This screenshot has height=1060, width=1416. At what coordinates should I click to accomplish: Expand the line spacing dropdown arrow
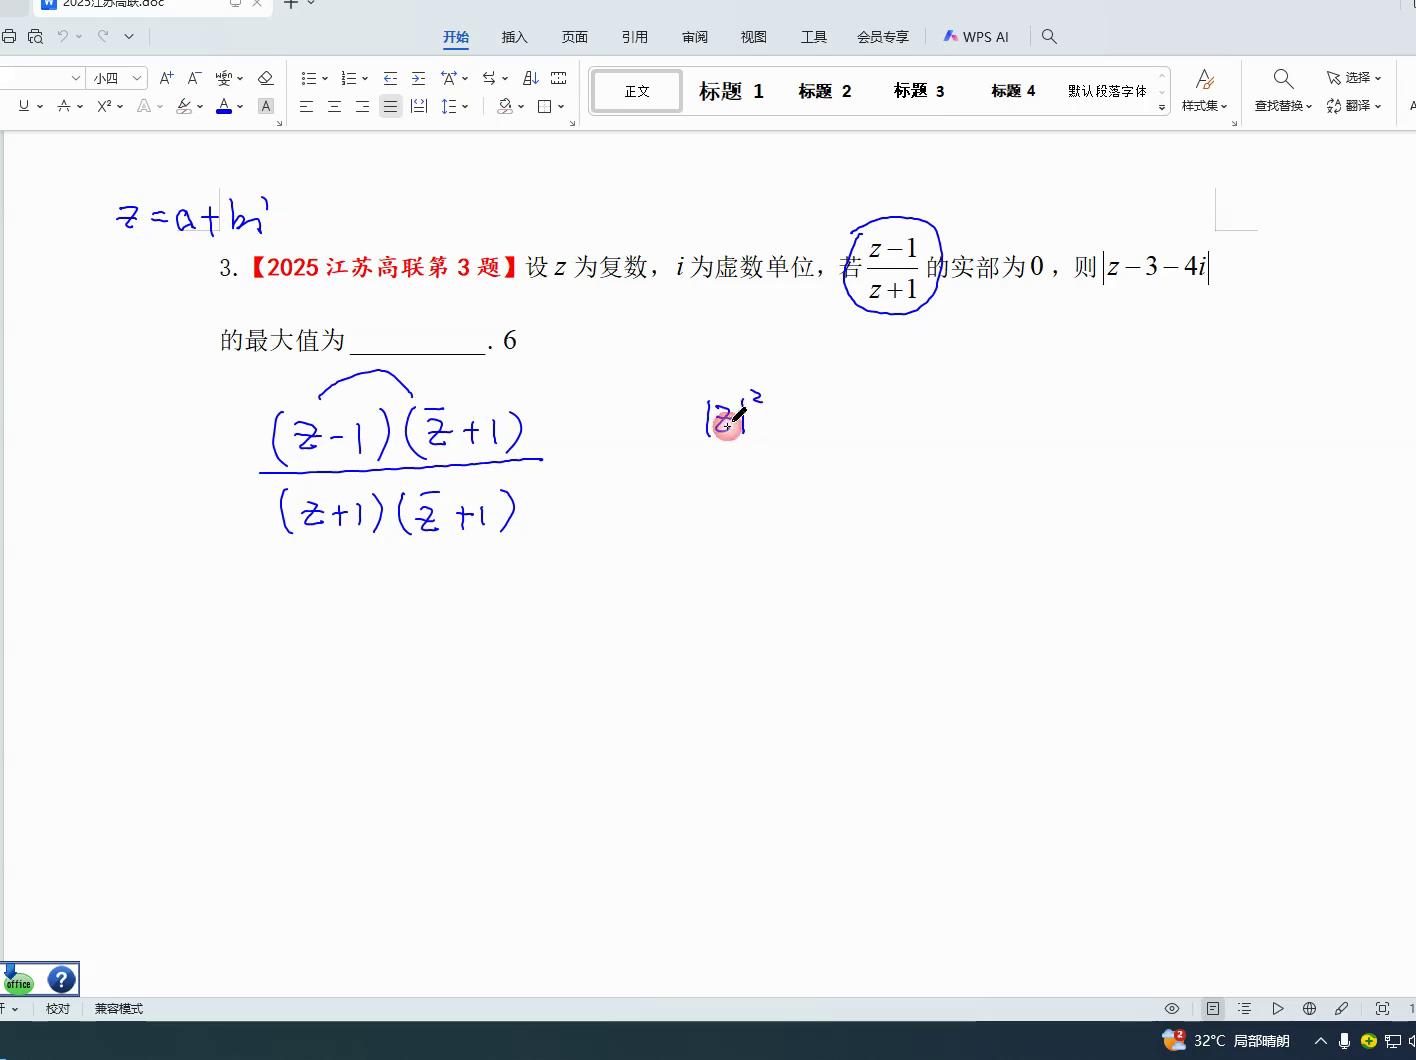tap(465, 106)
